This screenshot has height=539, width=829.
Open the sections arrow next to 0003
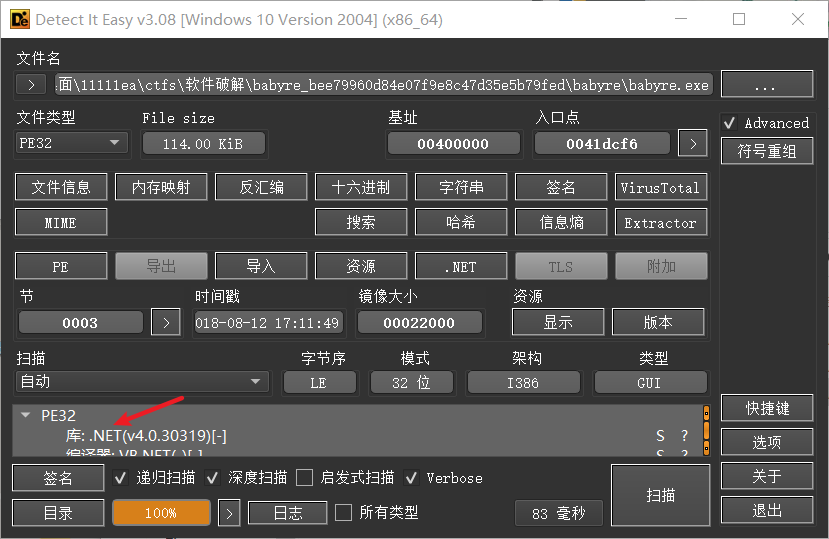pyautogui.click(x=166, y=323)
